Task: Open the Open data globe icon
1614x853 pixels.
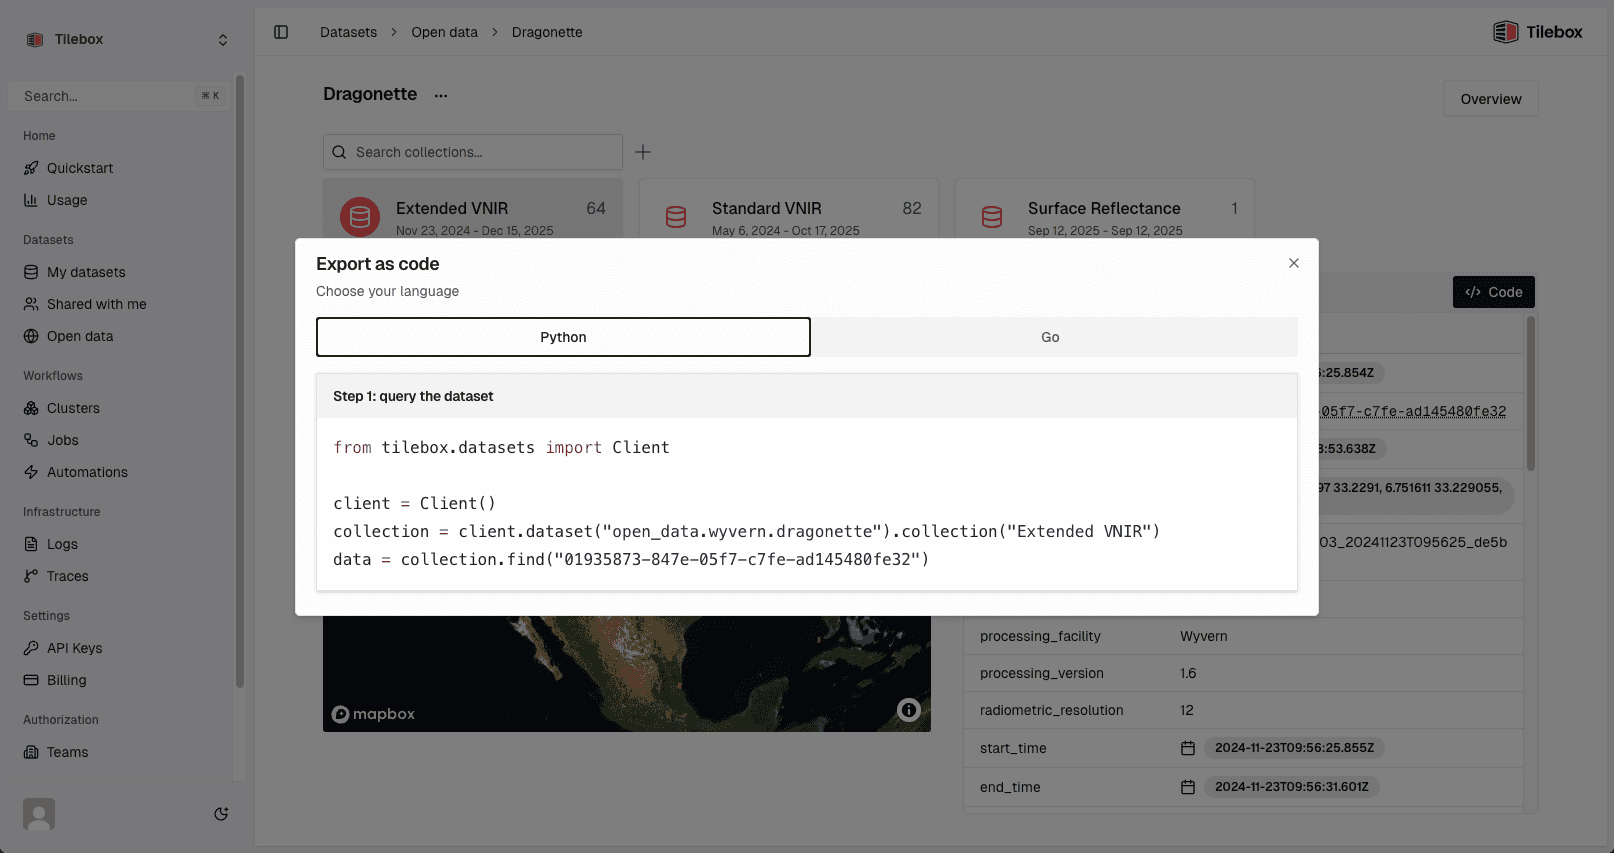Action: (31, 336)
